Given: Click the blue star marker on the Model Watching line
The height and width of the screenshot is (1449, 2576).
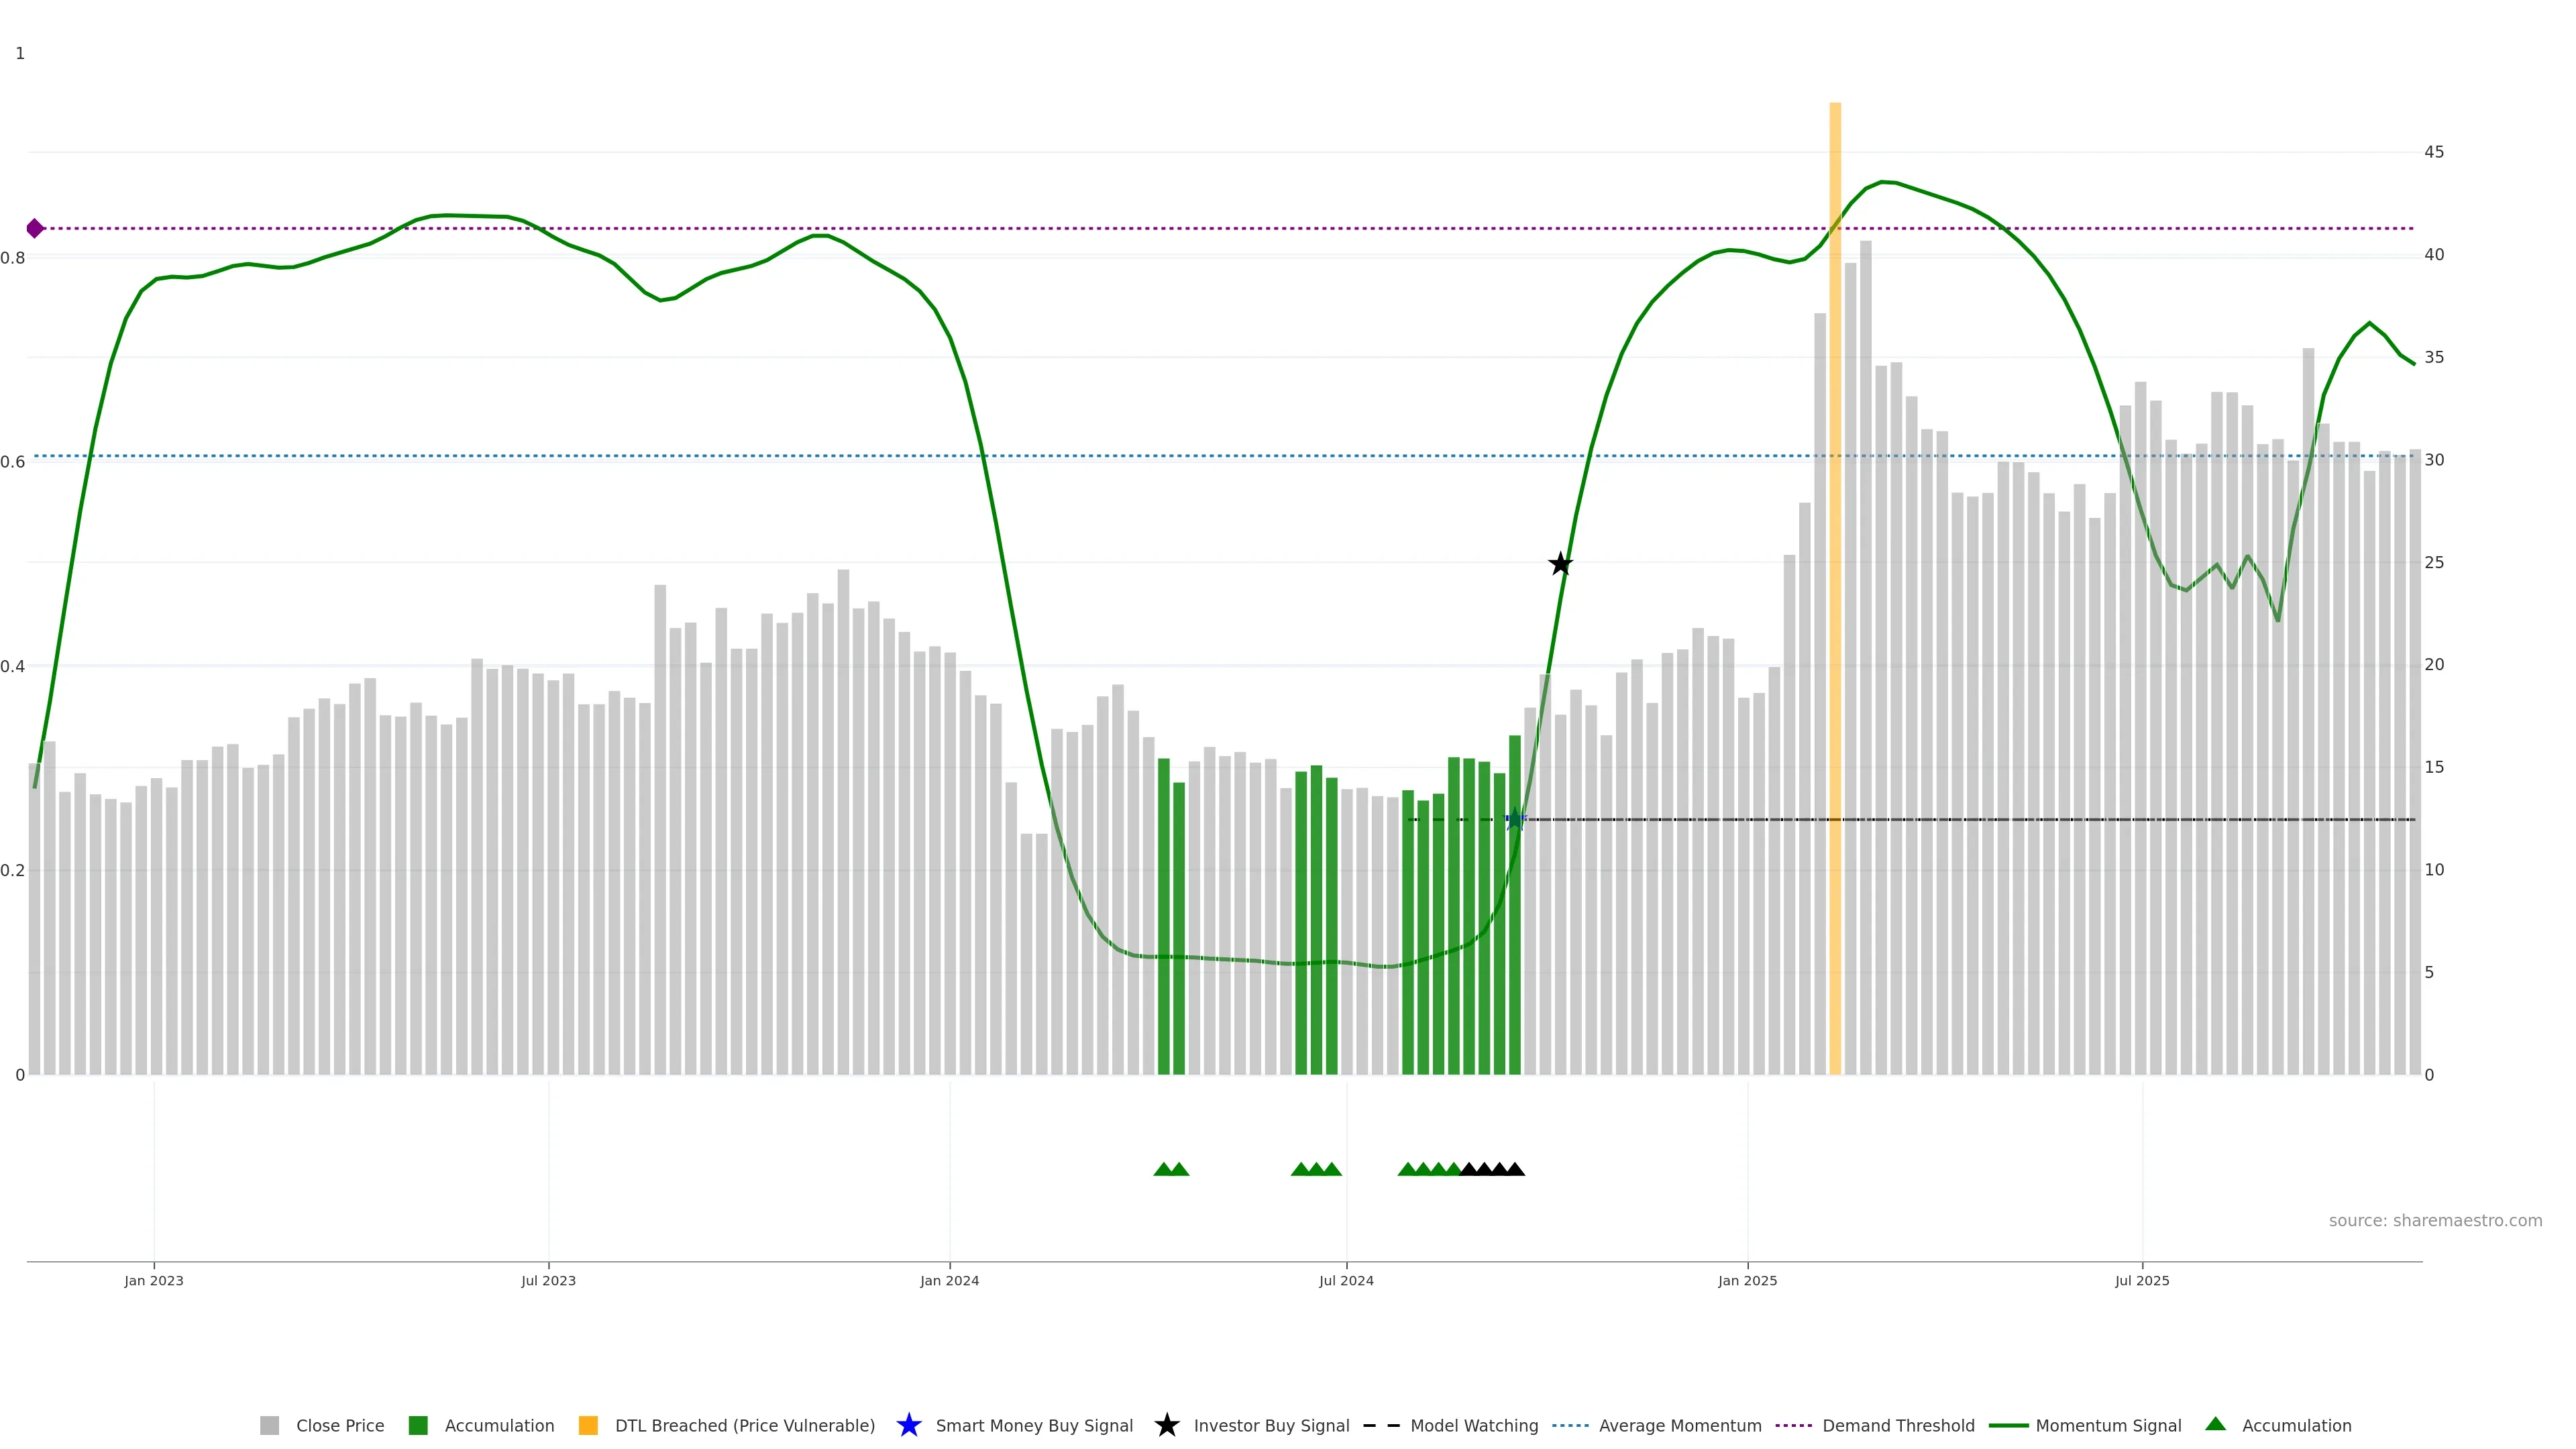Looking at the screenshot, I should [1514, 820].
